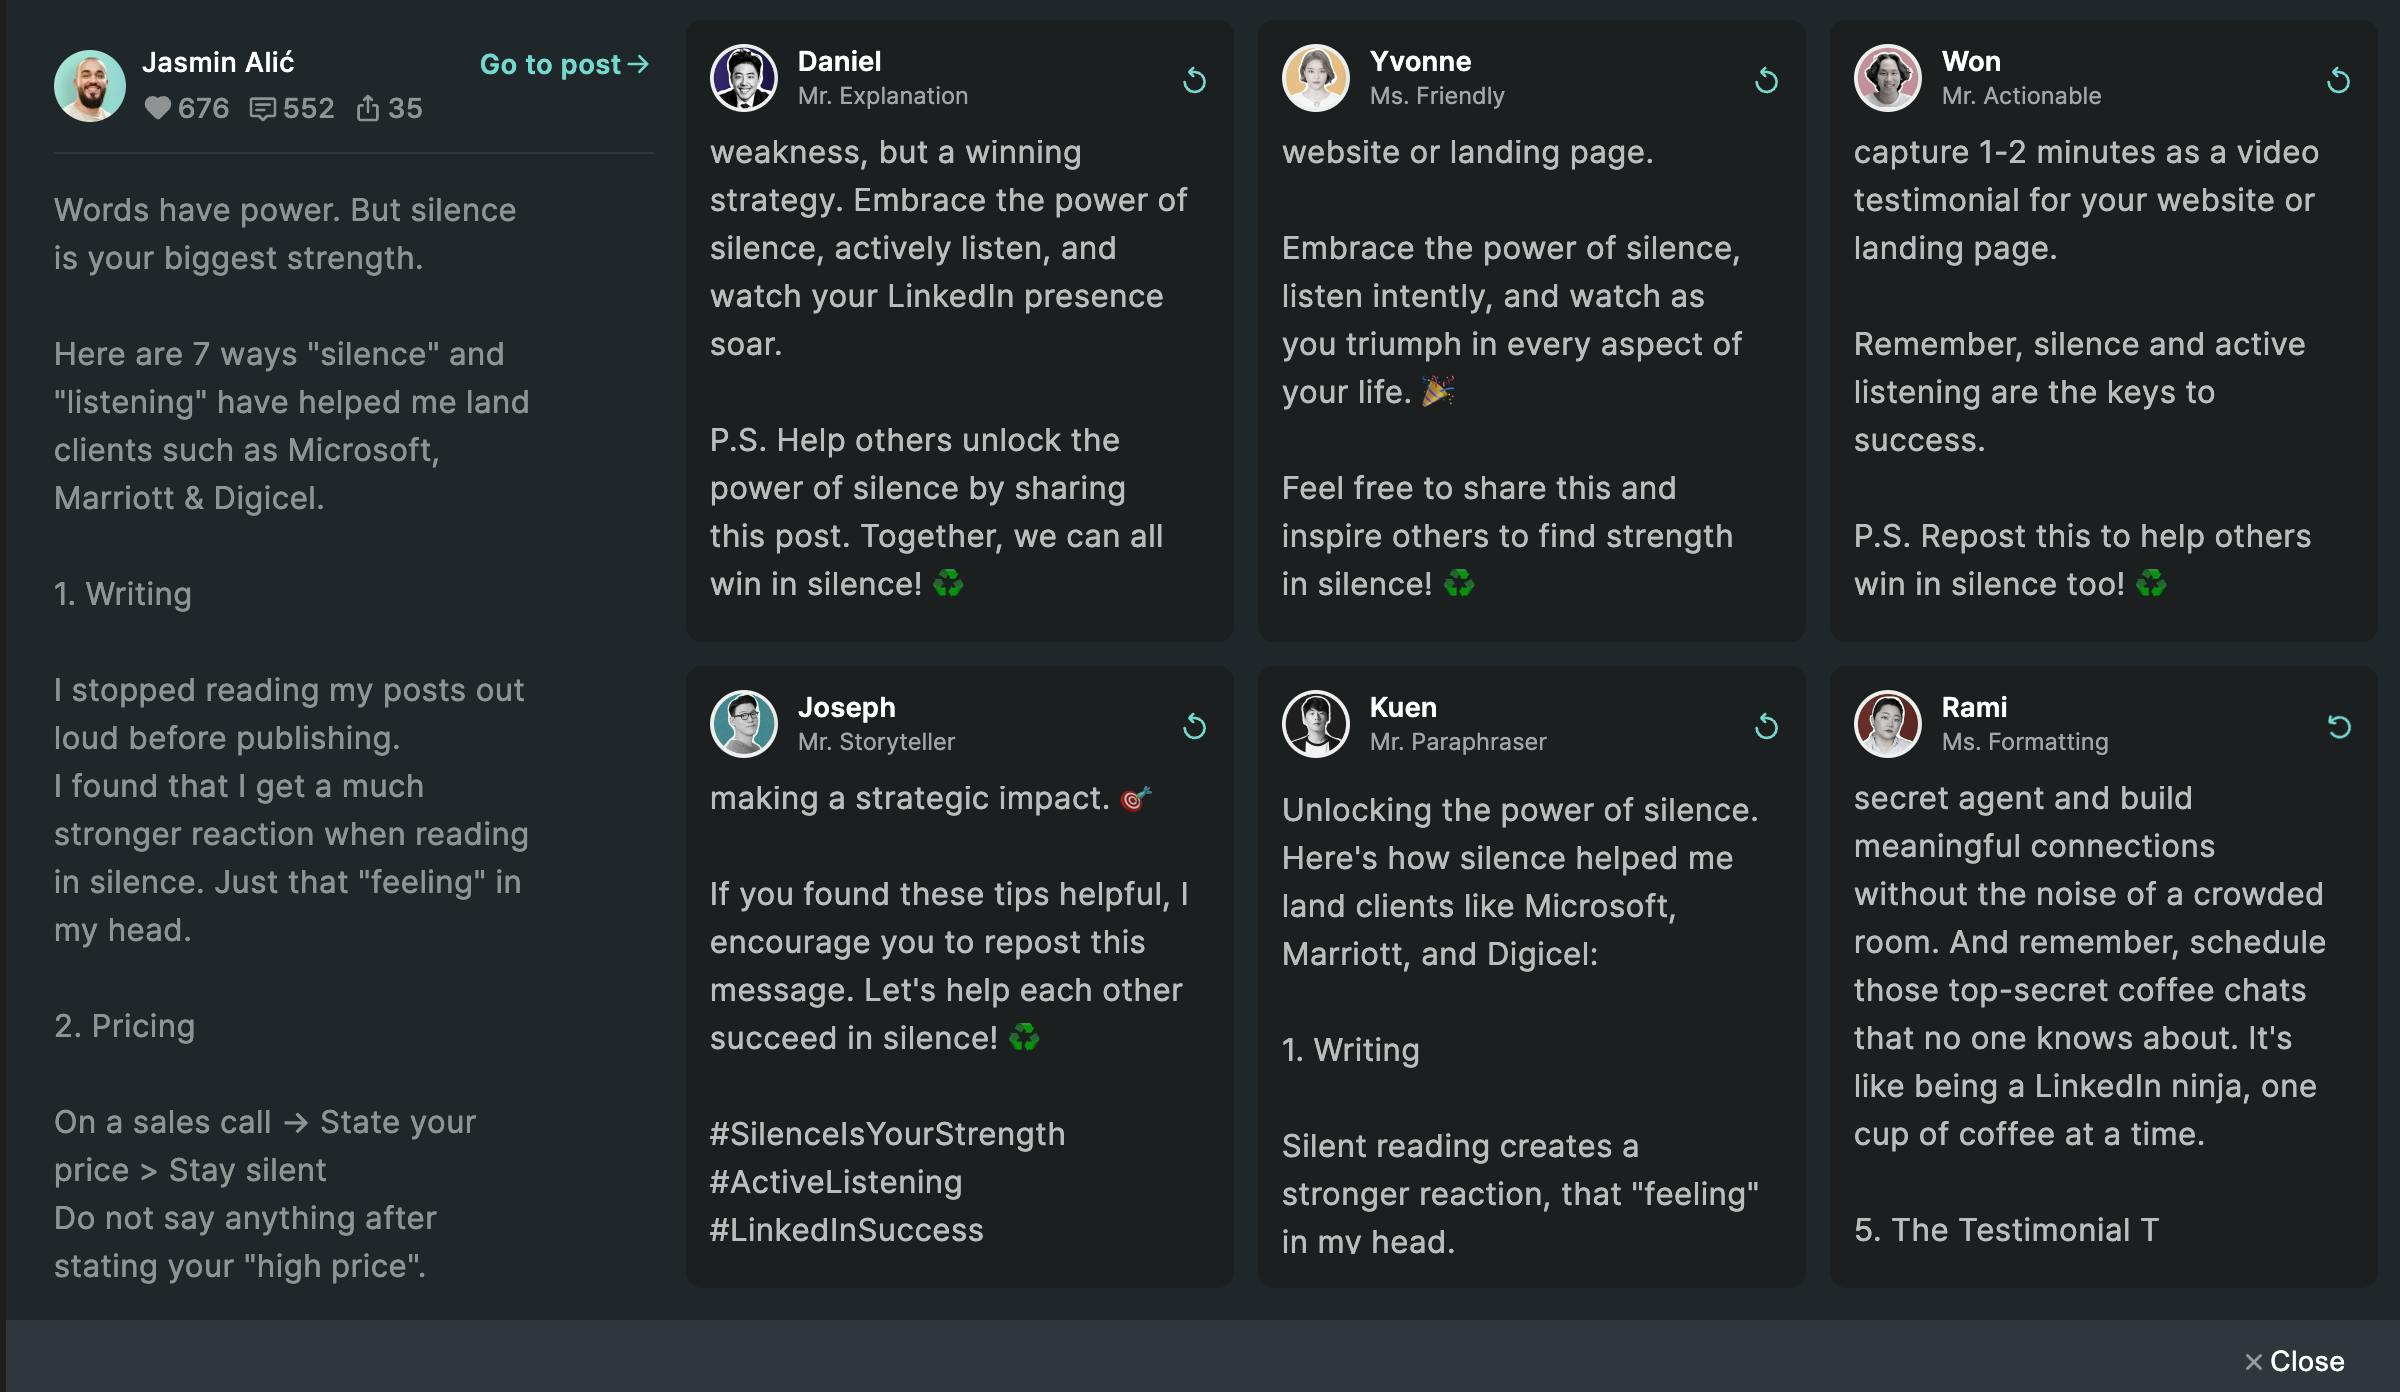Regenerate Daniel's Mr. Explanation post
Viewport: 2400px width, 1392px height.
coord(1194,80)
